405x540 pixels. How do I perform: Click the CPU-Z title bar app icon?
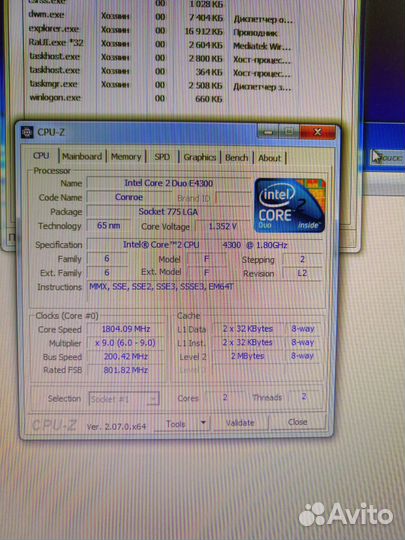coord(27,133)
